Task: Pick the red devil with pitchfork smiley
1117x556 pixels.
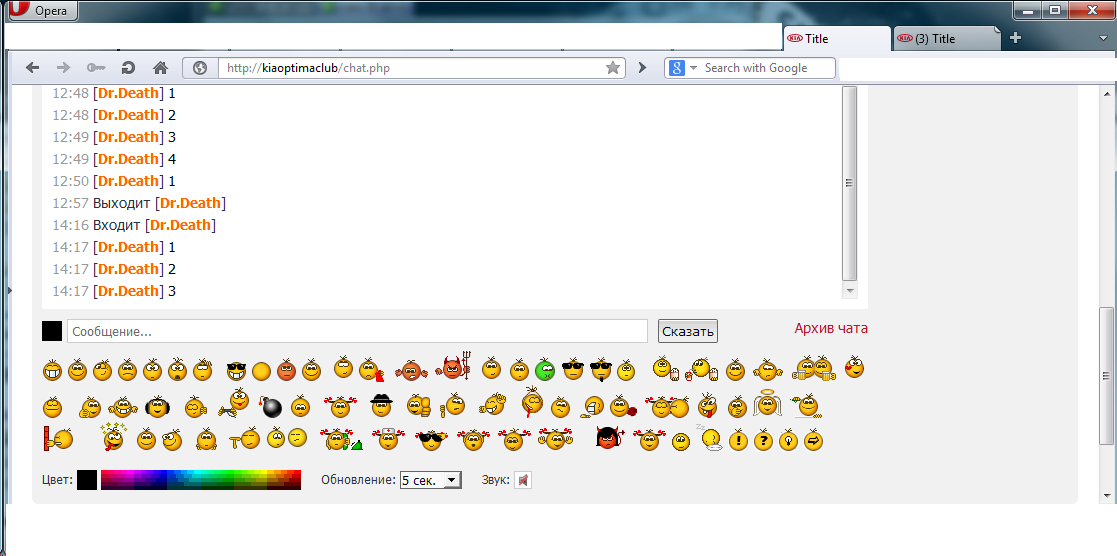Action: [454, 368]
